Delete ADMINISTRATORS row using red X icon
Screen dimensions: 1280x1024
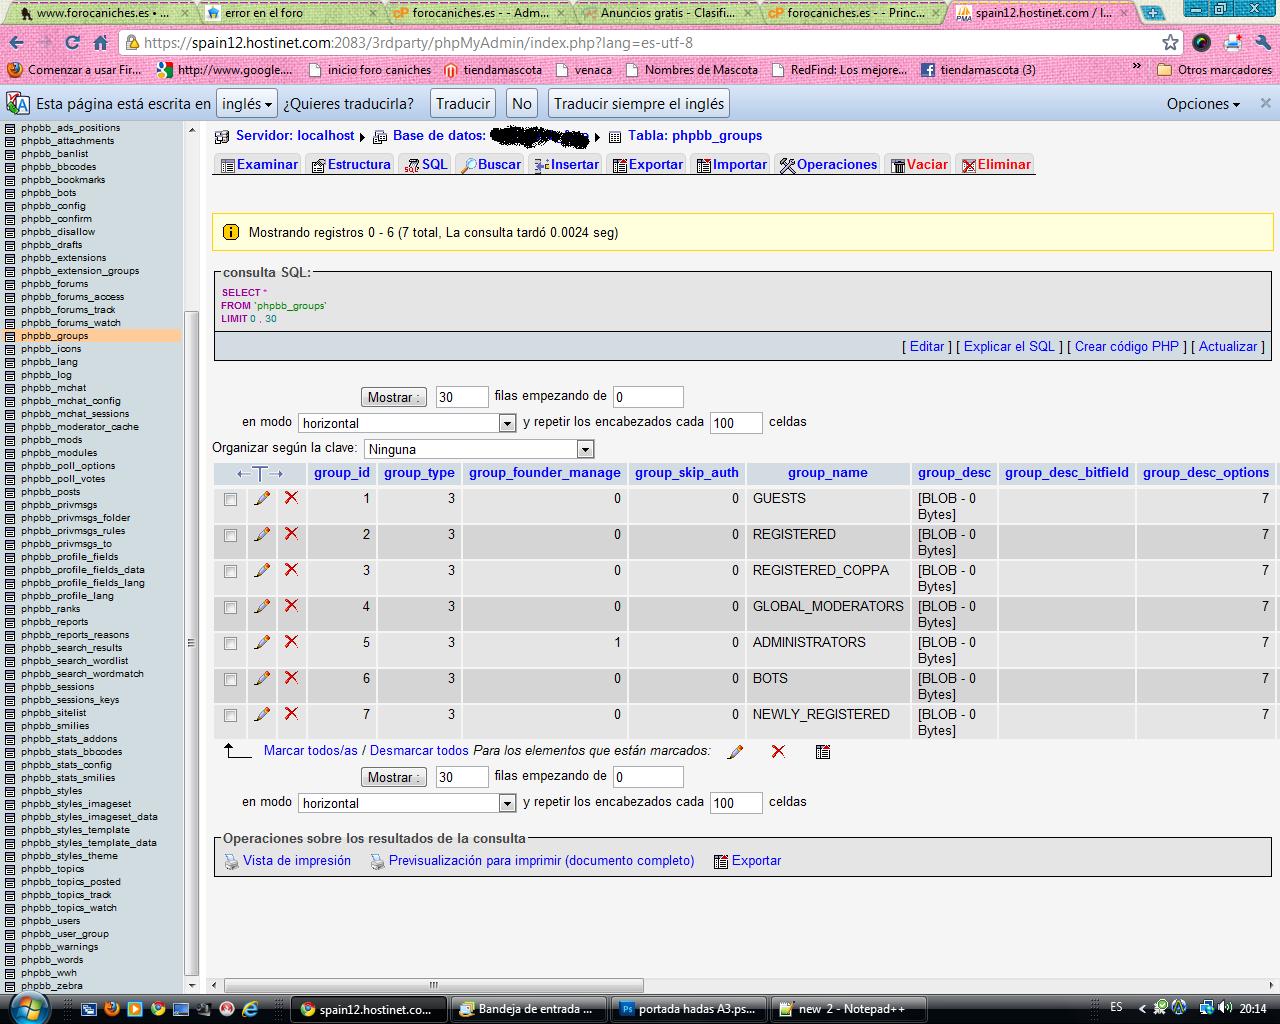(x=291, y=642)
